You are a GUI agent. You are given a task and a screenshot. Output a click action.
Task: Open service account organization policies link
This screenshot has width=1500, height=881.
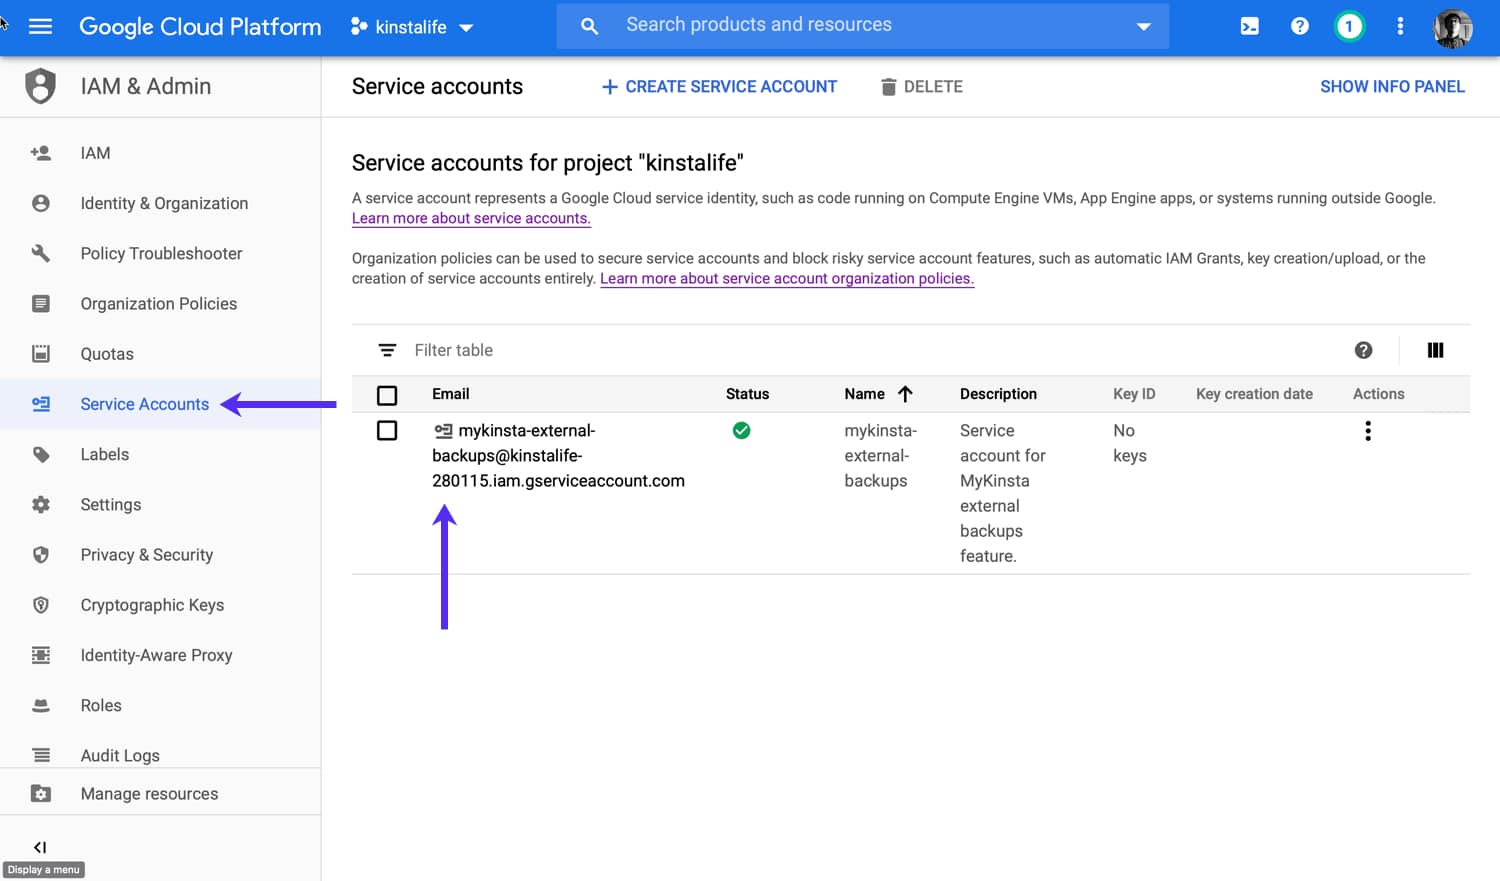point(787,278)
